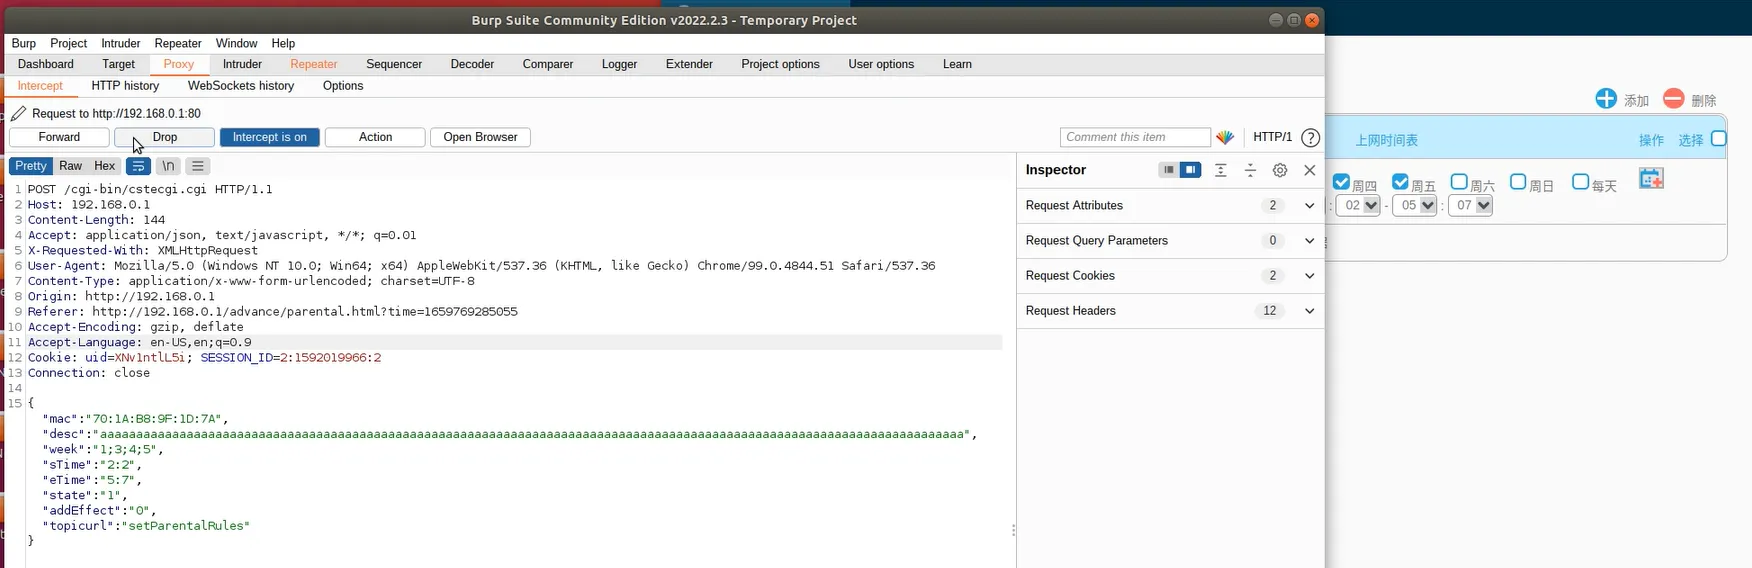The height and width of the screenshot is (568, 1752).
Task: Select the Hex view tab
Action: pyautogui.click(x=105, y=166)
